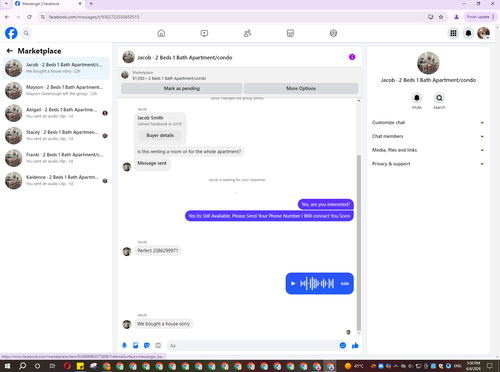The width and height of the screenshot is (500, 372).
Task: Reload the page
Action: 29,17
